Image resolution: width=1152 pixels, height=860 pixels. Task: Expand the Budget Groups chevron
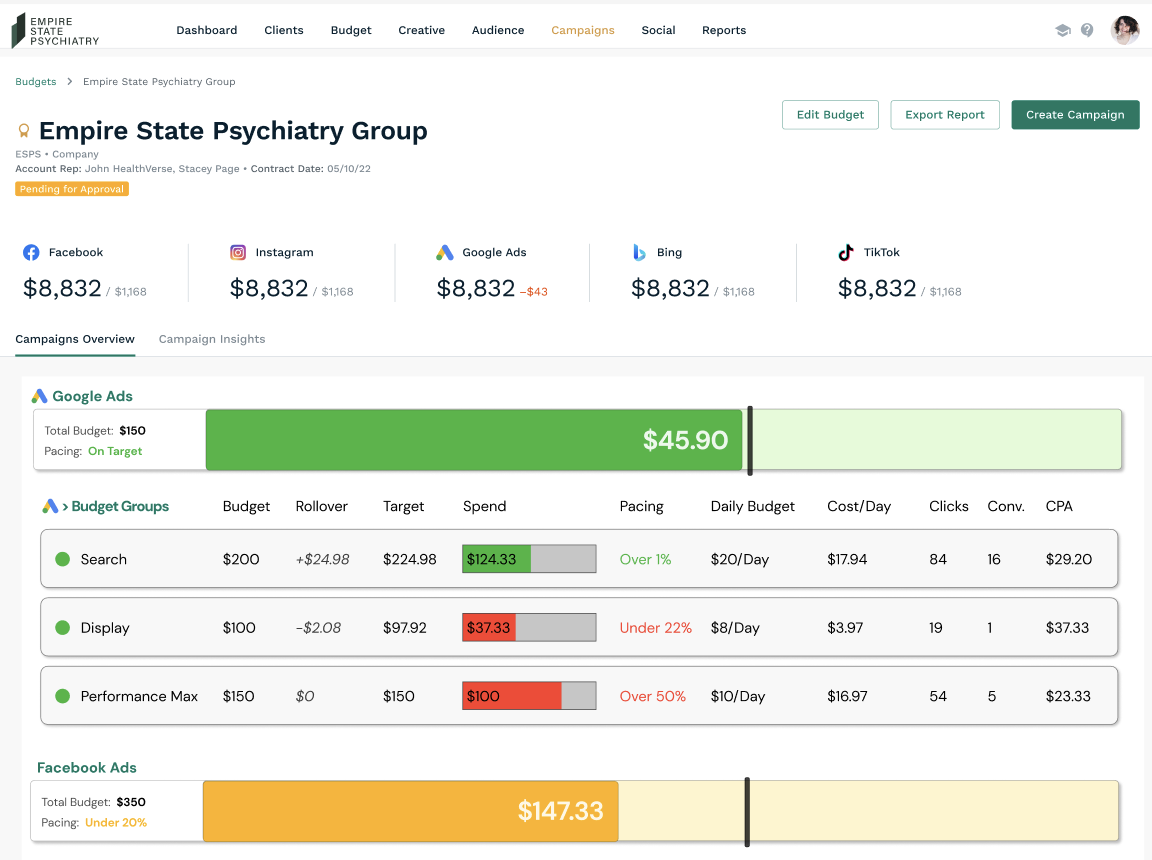[x=65, y=507]
